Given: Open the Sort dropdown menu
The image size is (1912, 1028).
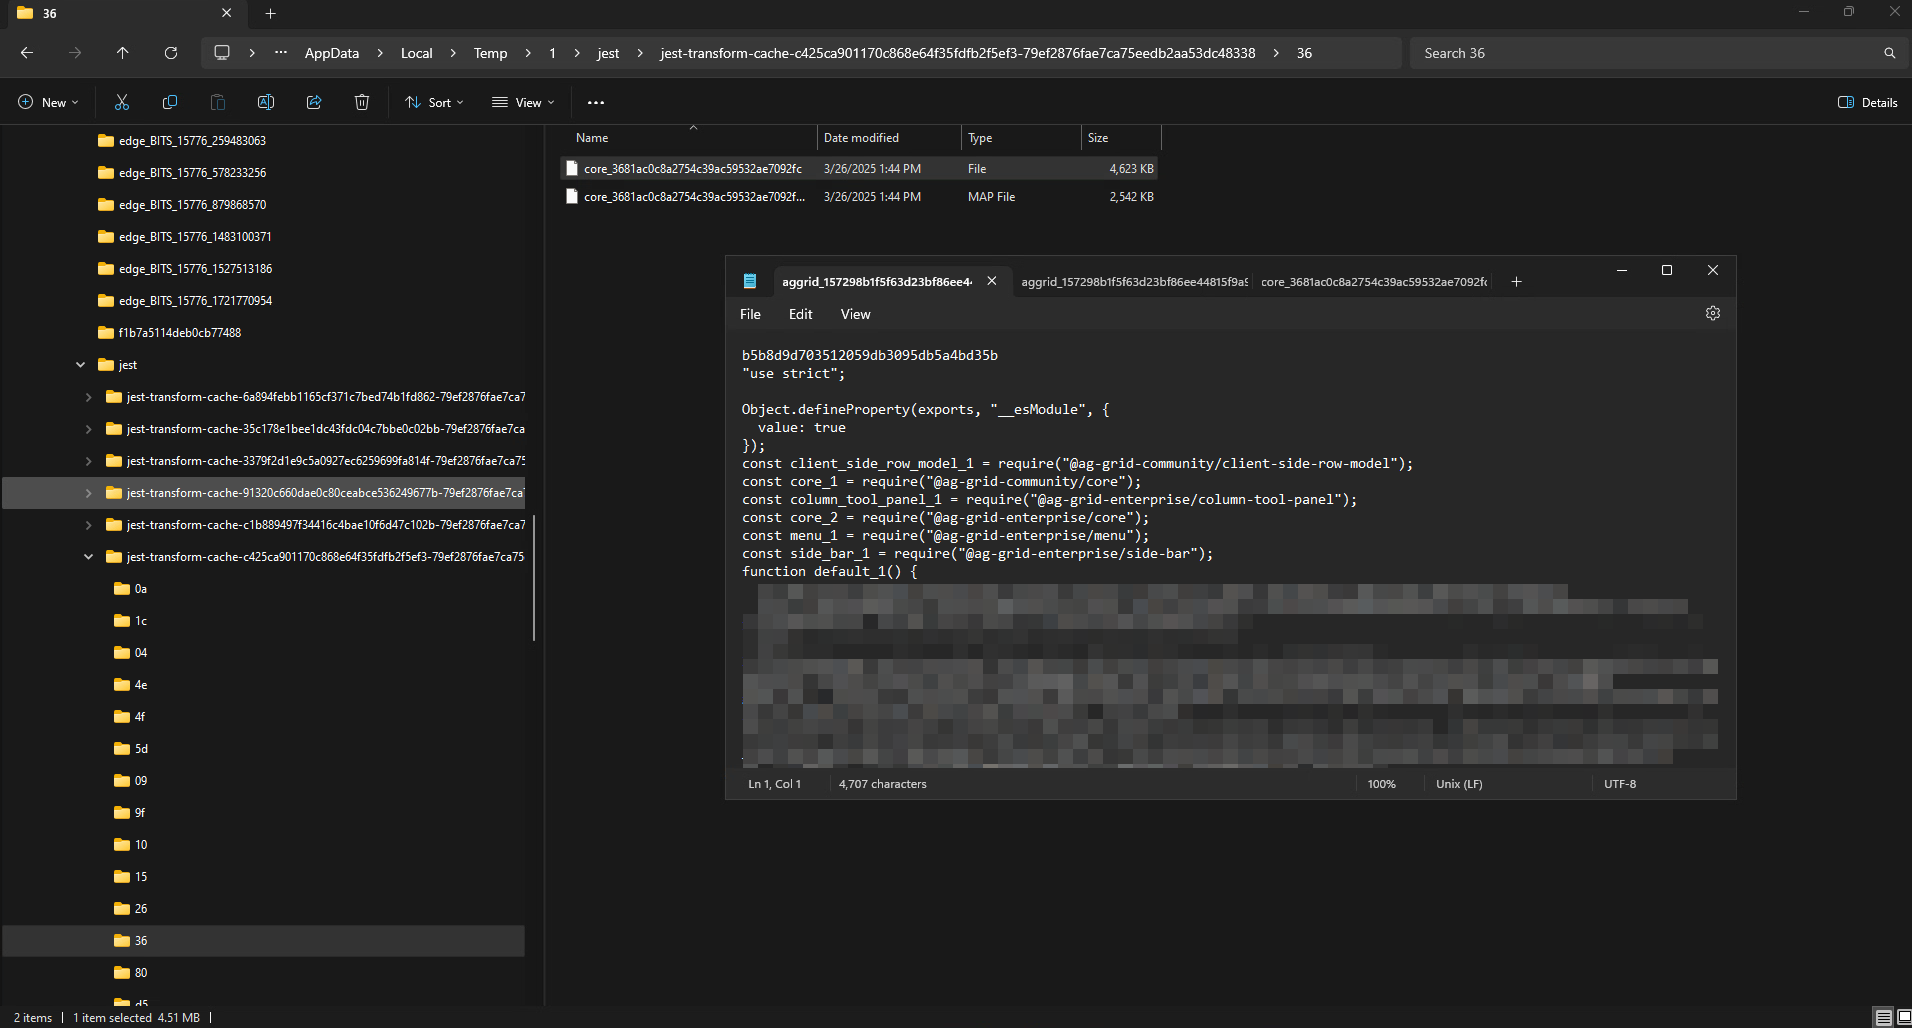Looking at the screenshot, I should tap(434, 102).
